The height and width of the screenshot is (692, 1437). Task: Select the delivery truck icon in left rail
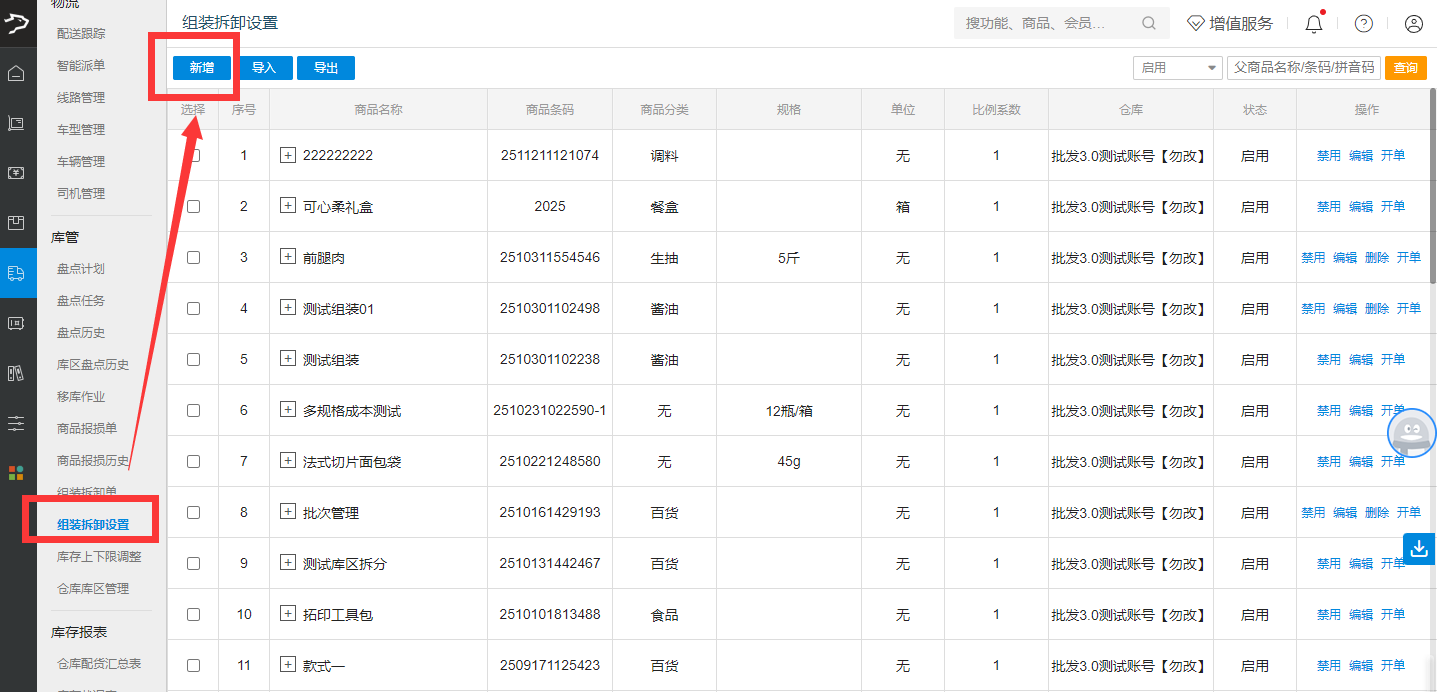[x=16, y=273]
